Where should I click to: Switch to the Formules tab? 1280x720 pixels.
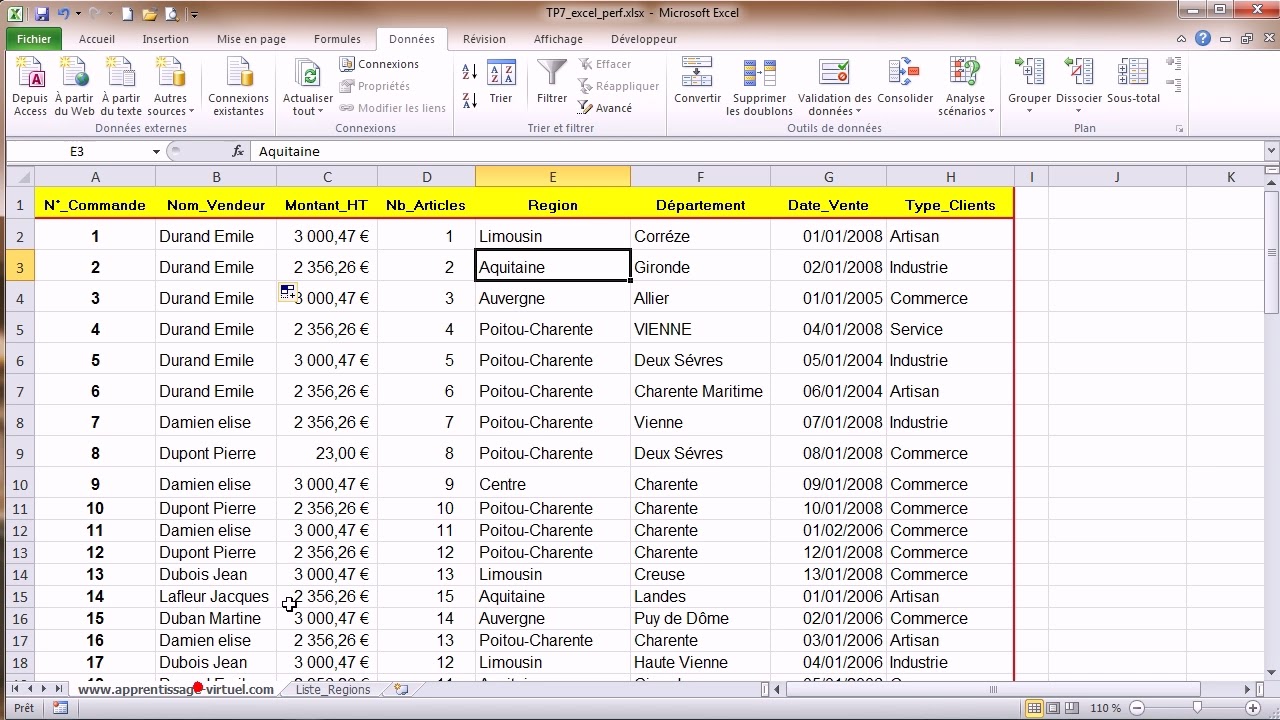click(337, 39)
